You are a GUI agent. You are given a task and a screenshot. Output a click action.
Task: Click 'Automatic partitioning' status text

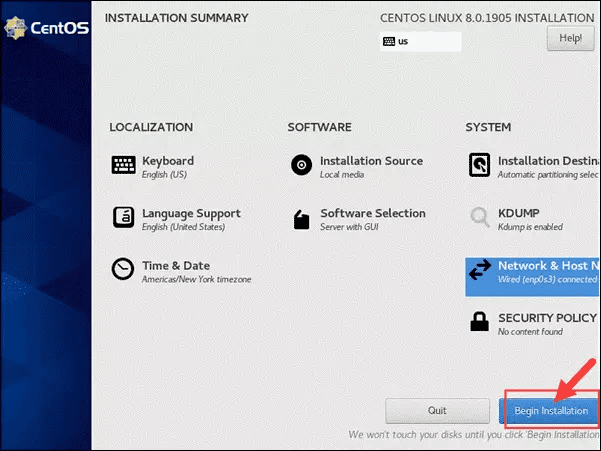[x=548, y=175]
